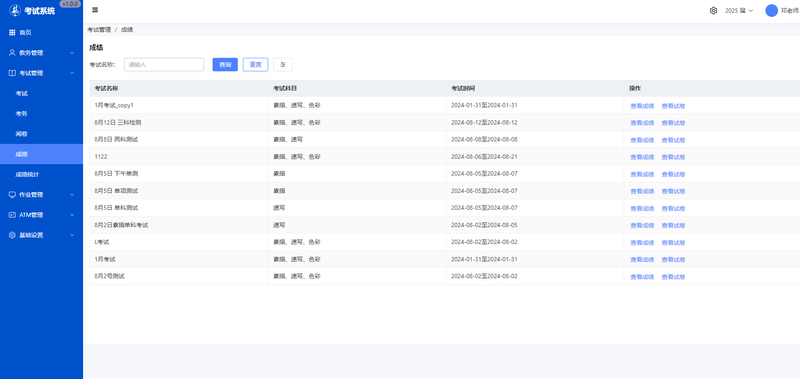
Task: Toggle the sidebar collapse hamburger icon
Action: pyautogui.click(x=95, y=10)
